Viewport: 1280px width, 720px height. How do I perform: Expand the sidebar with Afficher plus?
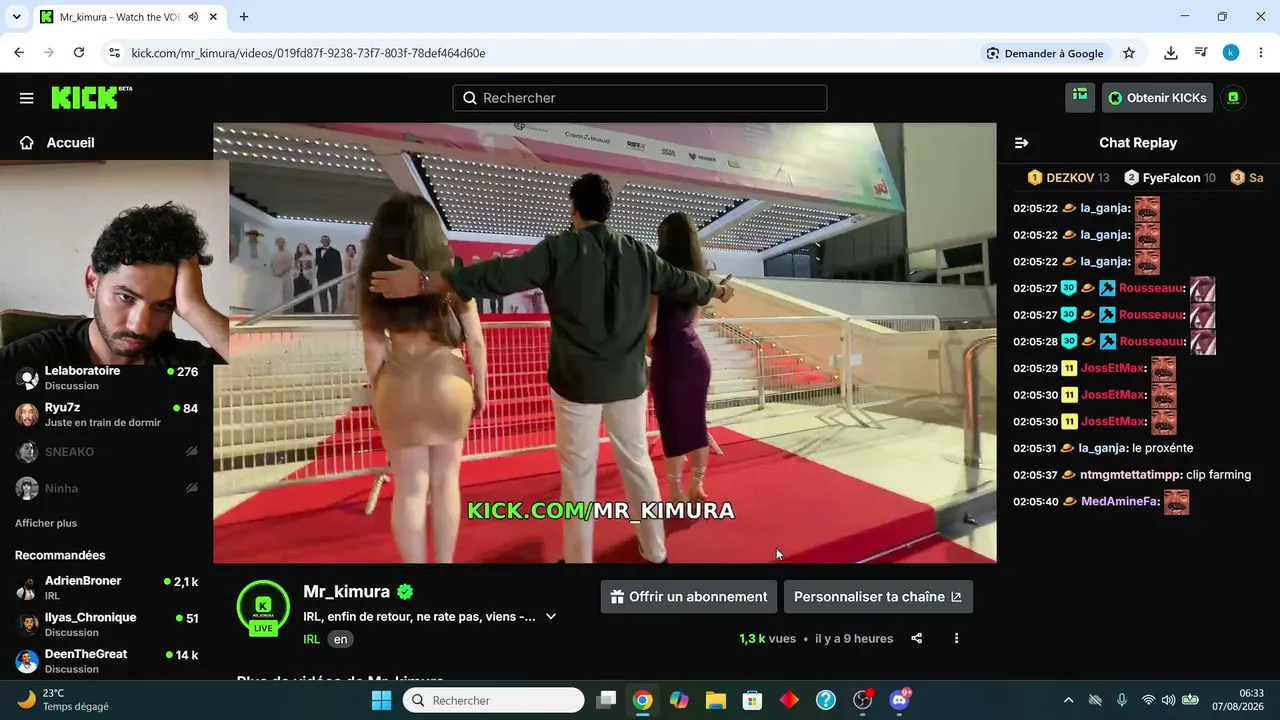(x=46, y=523)
